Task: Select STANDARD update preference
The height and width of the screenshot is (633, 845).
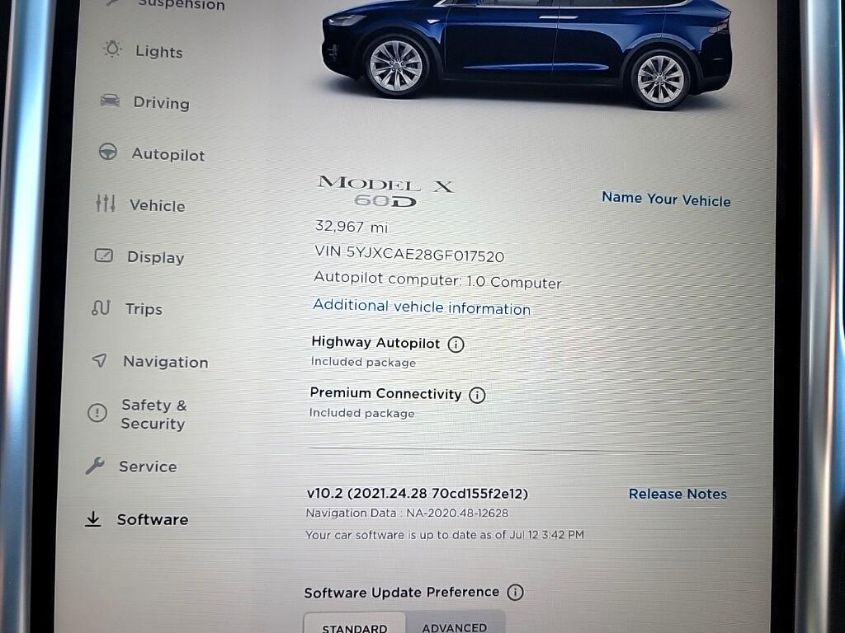Action: [x=355, y=623]
